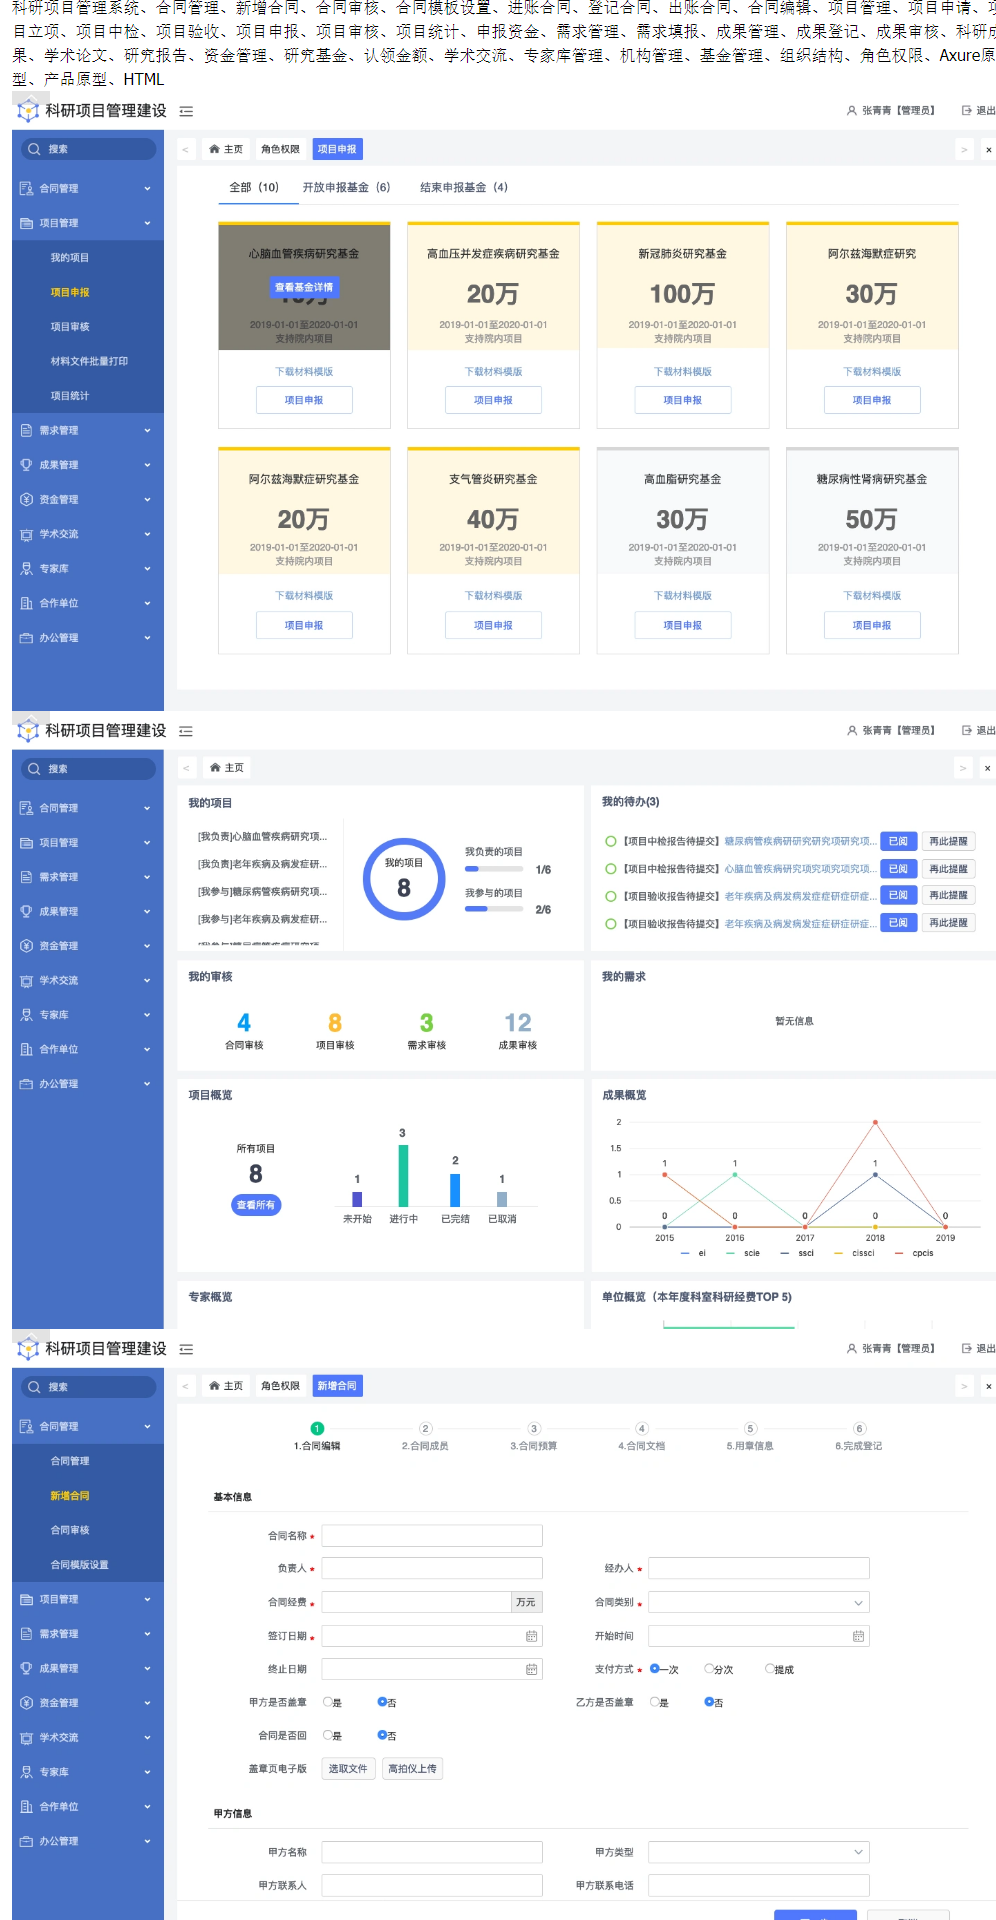Open 签订日期 calendar icon

532,1636
